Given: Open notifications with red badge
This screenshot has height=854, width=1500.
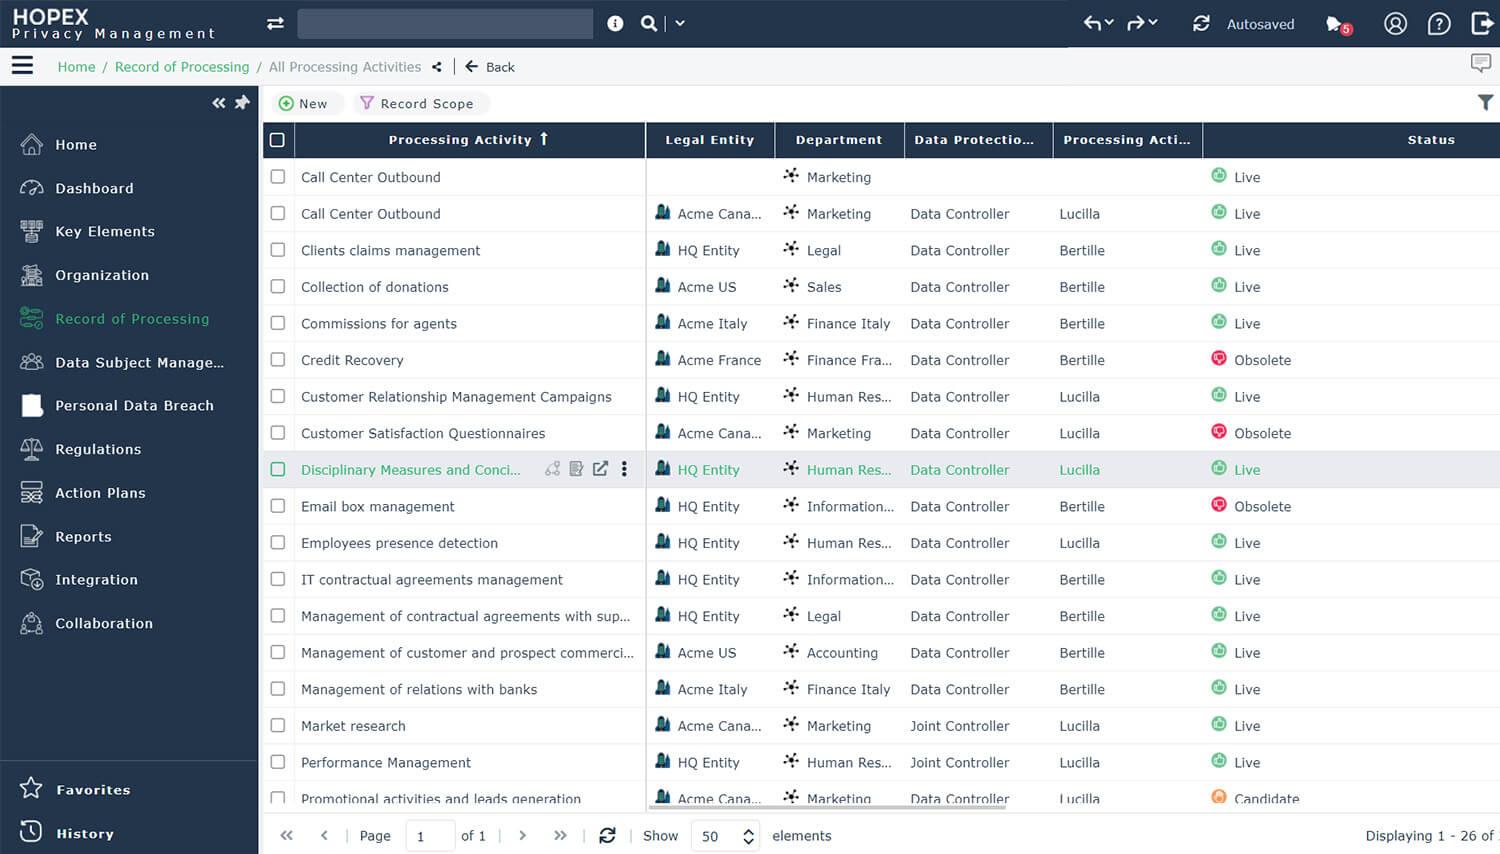Looking at the screenshot, I should pyautogui.click(x=1338, y=24).
